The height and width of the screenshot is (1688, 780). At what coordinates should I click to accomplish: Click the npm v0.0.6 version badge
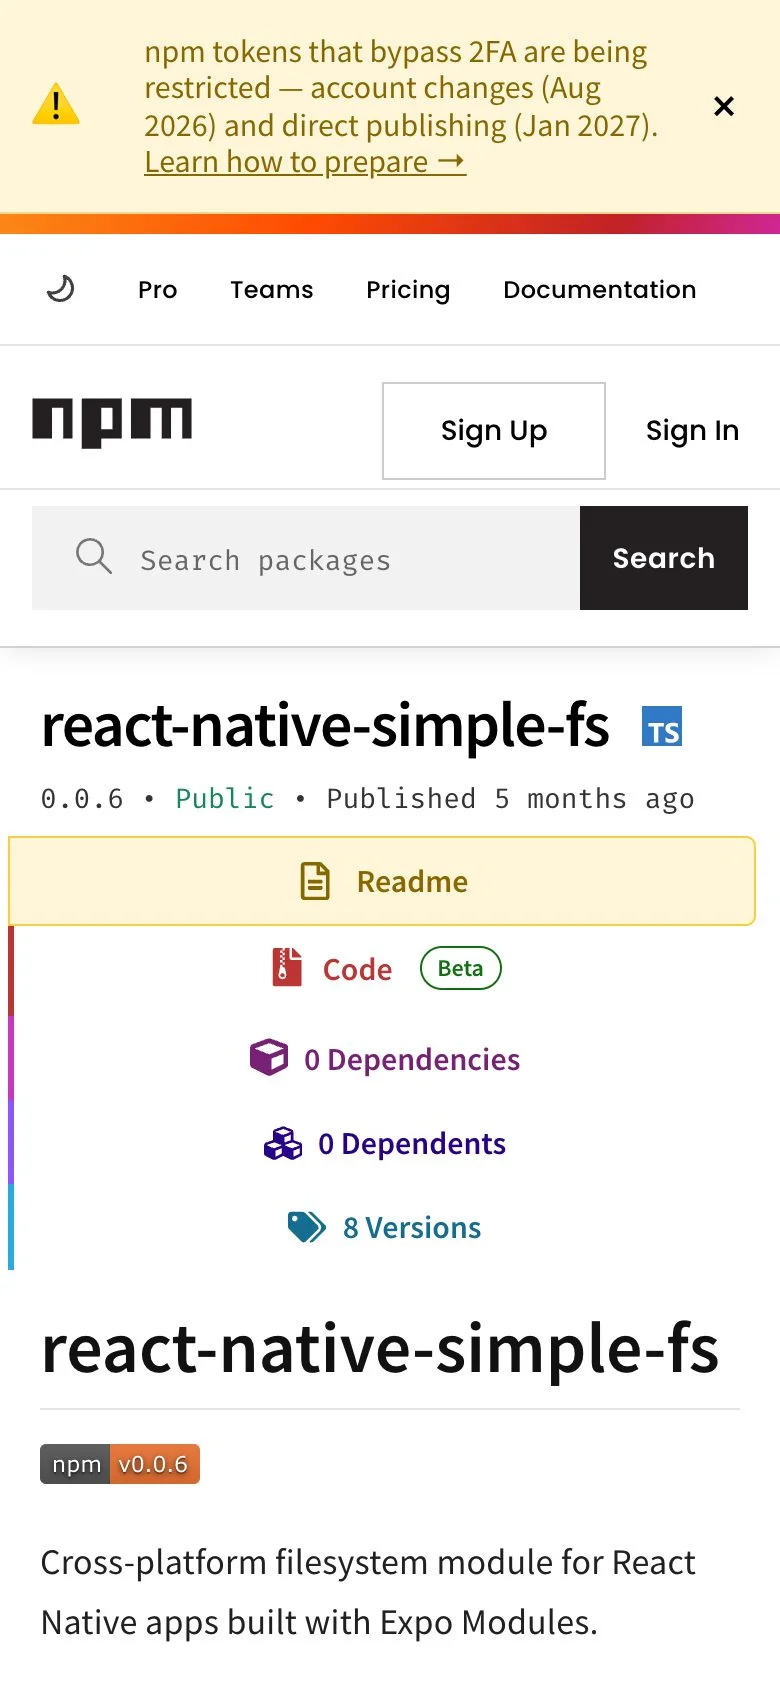pyautogui.click(x=120, y=1464)
